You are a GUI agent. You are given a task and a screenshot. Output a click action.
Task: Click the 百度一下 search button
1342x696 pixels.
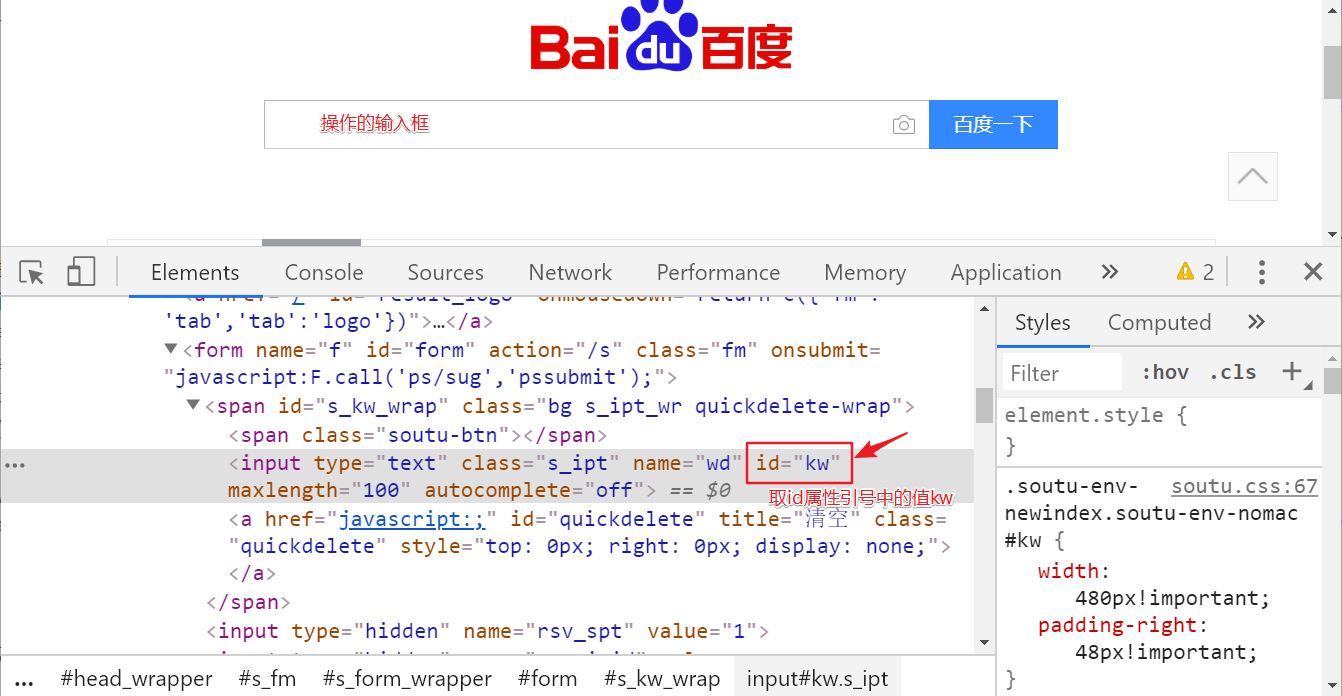[x=993, y=125]
